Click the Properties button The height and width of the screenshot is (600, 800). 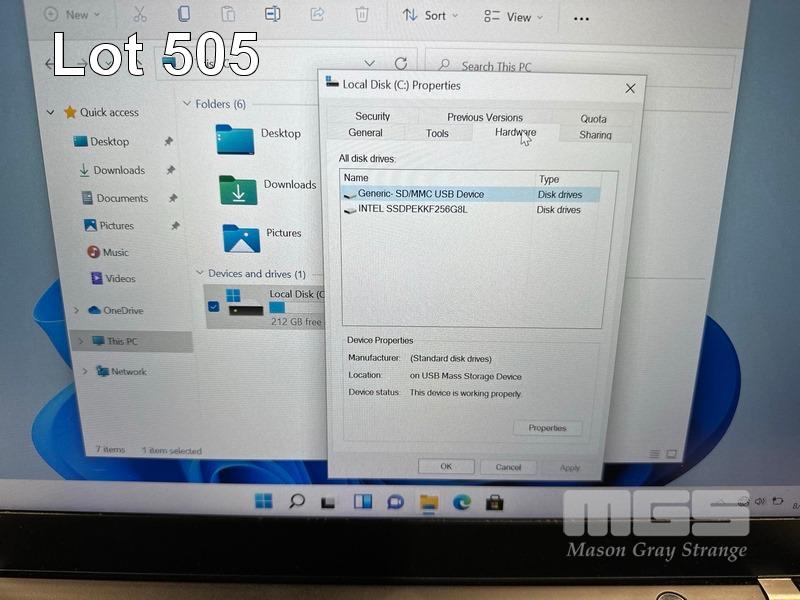click(x=547, y=428)
